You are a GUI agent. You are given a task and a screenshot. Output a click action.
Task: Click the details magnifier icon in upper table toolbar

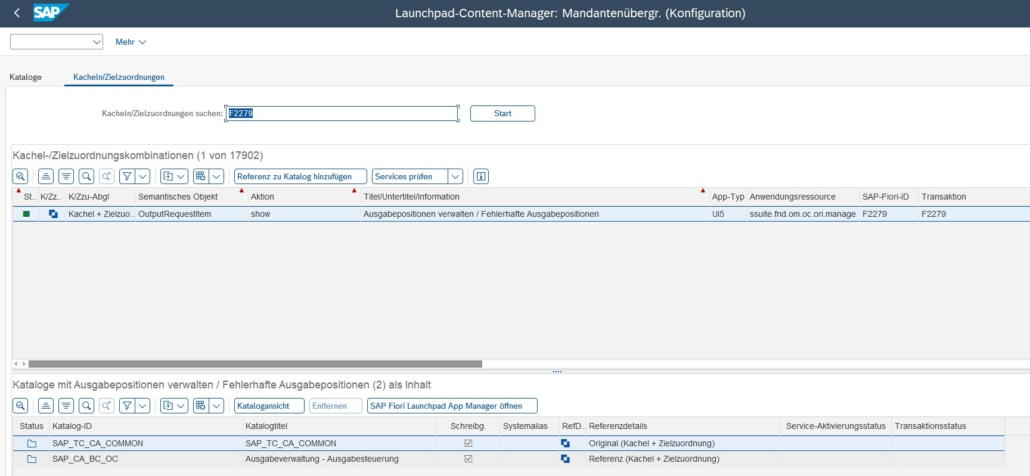(20, 176)
